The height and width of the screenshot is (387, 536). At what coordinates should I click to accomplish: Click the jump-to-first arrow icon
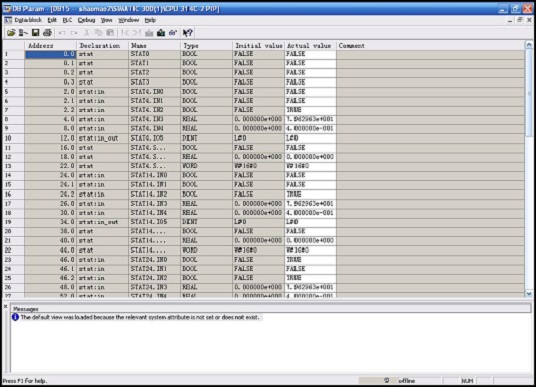[125, 33]
